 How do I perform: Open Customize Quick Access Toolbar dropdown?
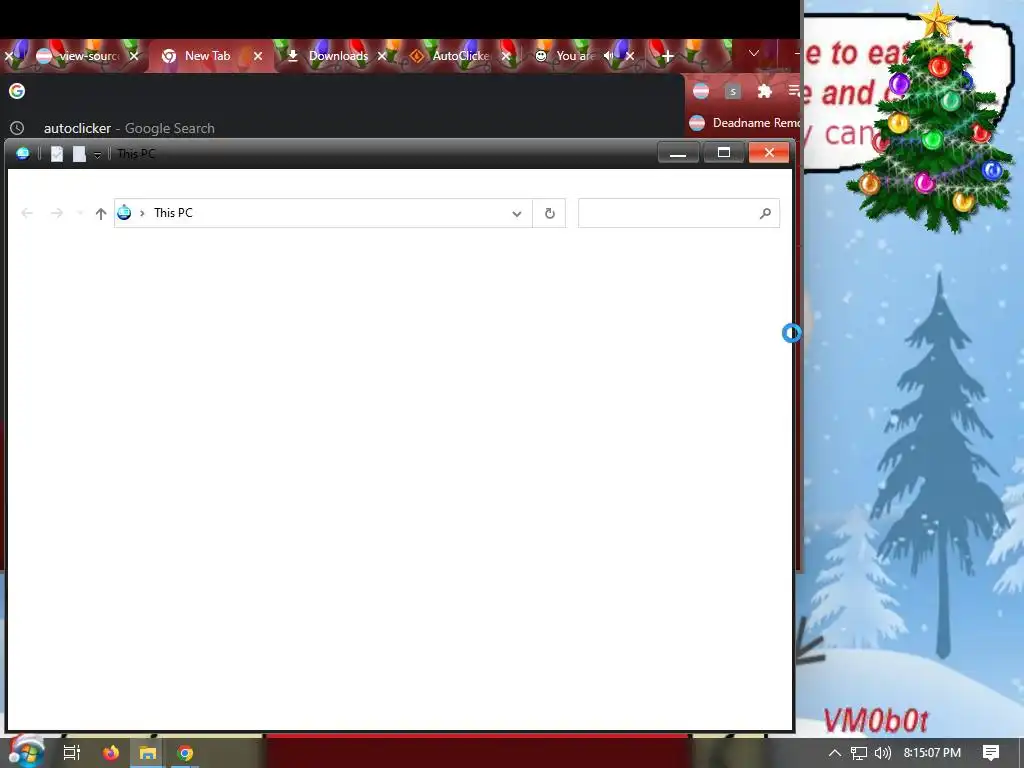[x=97, y=154]
